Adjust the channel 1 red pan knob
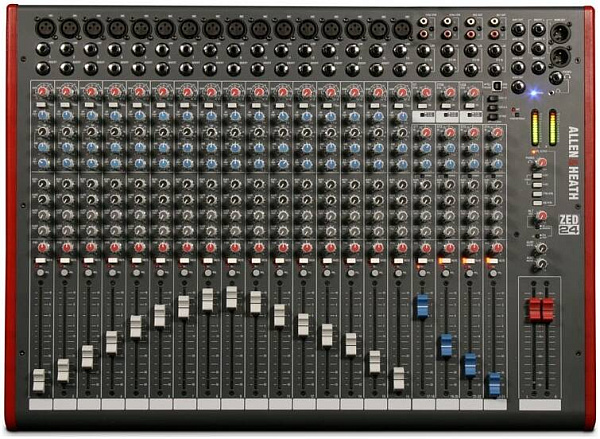 [43, 247]
